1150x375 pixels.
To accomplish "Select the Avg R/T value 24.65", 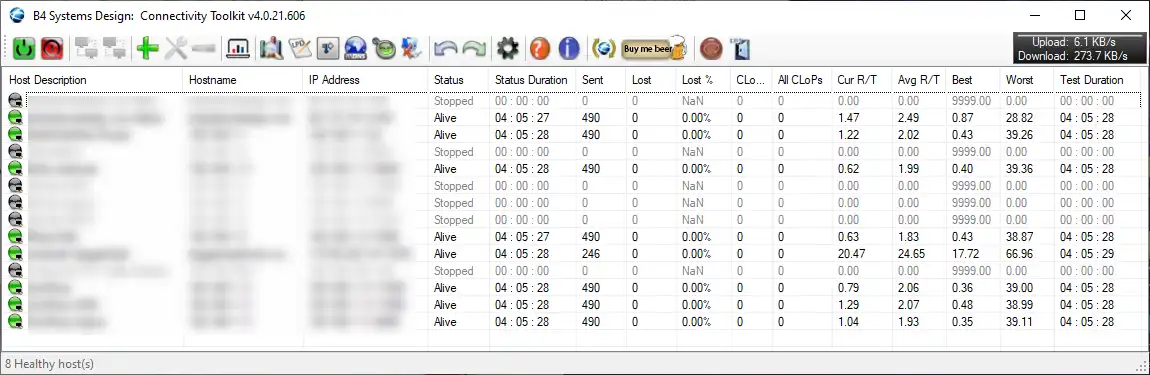I will (x=911, y=254).
